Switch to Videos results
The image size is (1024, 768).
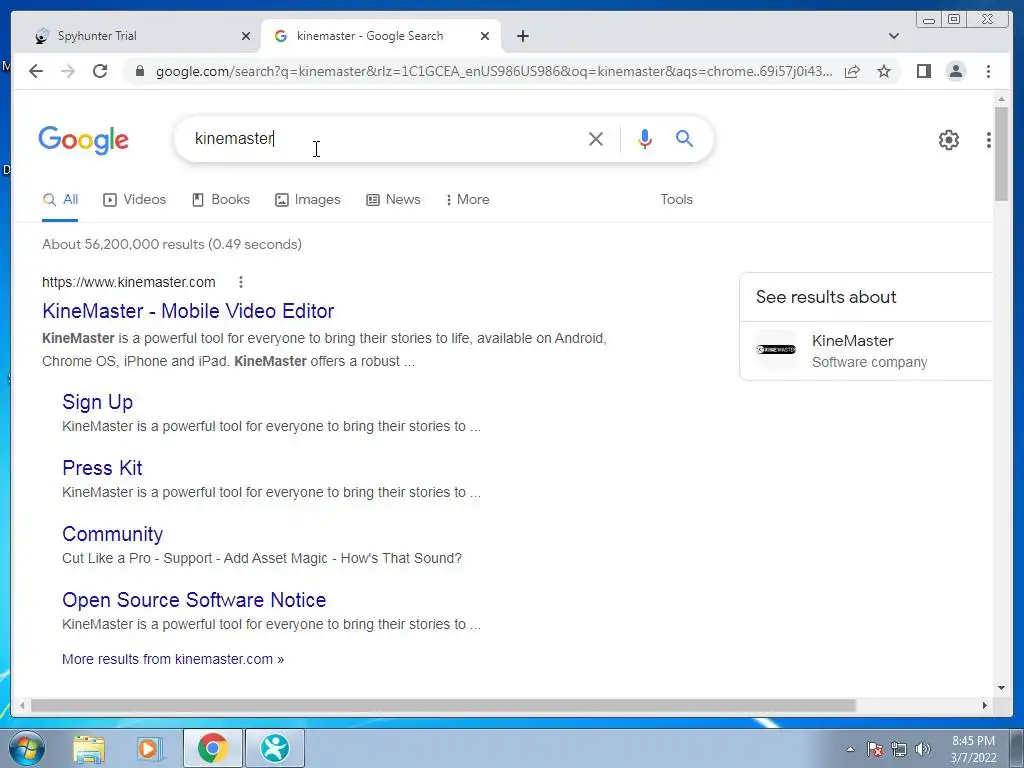135,200
